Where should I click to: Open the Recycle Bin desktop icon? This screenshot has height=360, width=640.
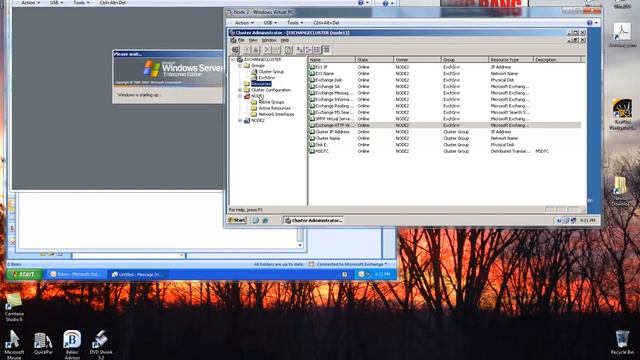coord(622,342)
